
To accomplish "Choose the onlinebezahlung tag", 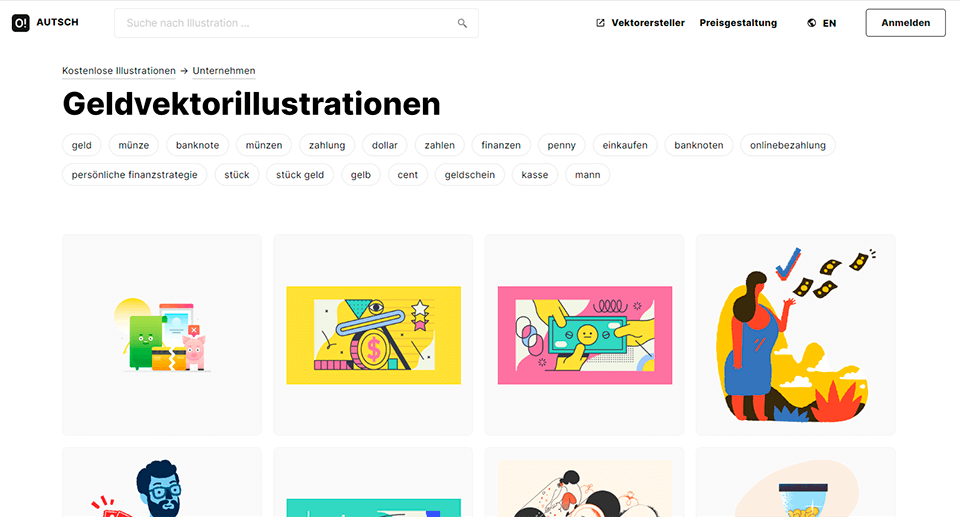I will coord(787,145).
